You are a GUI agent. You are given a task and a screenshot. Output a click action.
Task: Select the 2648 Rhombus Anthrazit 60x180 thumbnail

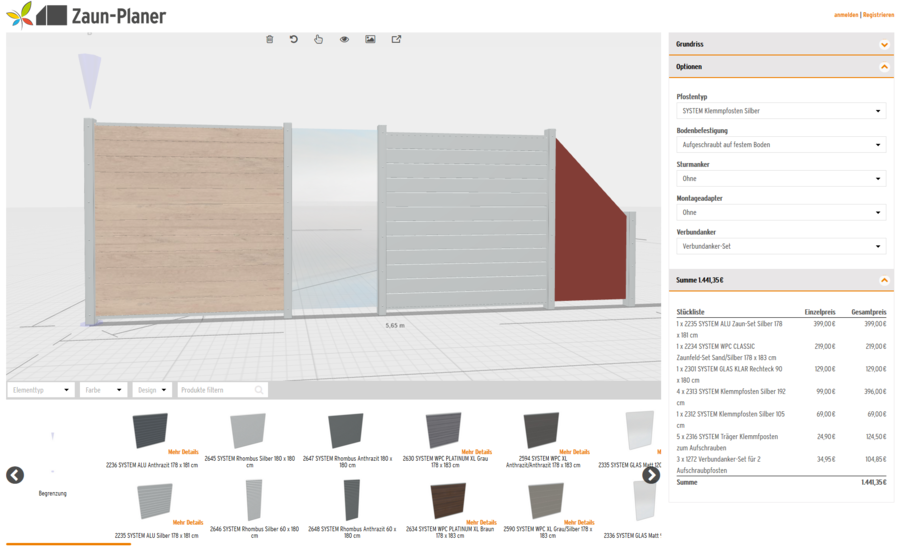tap(352, 500)
